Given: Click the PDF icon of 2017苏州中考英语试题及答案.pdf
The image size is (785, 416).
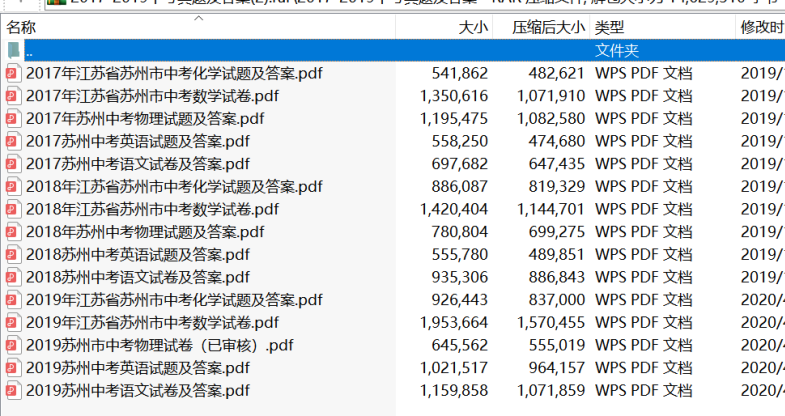Looking at the screenshot, I should click(12, 141).
